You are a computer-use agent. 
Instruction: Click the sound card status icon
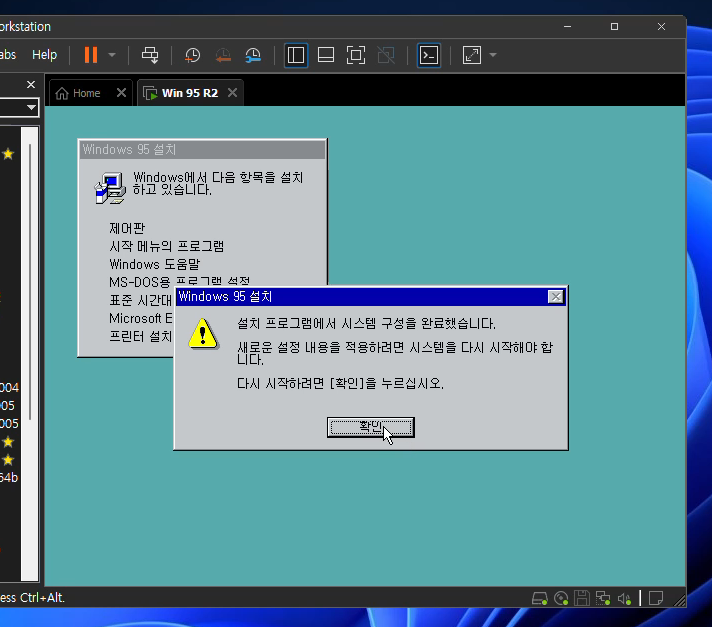click(x=624, y=599)
